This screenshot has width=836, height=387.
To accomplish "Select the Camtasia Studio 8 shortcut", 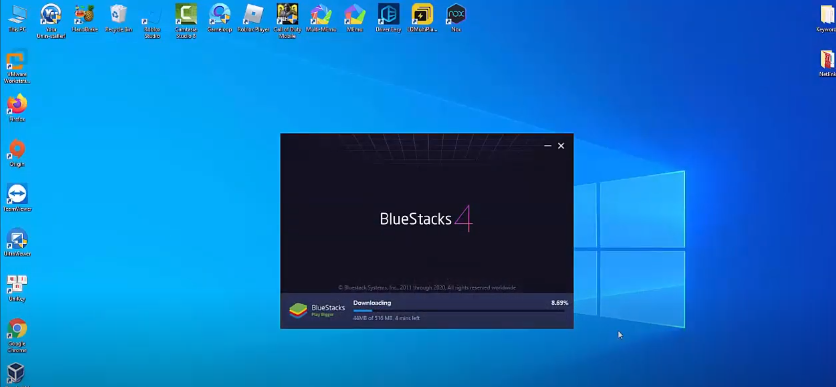I will point(186,20).
